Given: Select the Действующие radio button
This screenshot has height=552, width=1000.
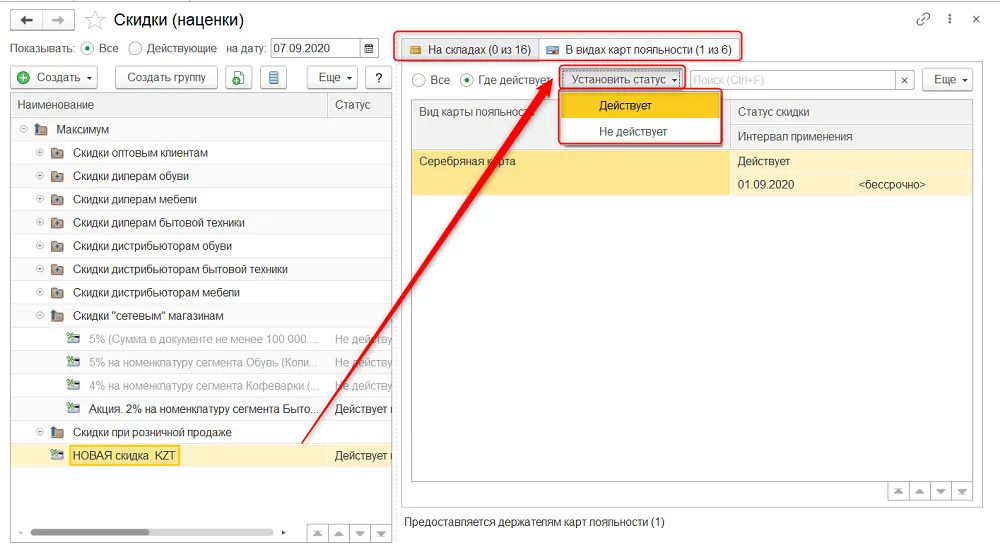Looking at the screenshot, I should (x=135, y=48).
